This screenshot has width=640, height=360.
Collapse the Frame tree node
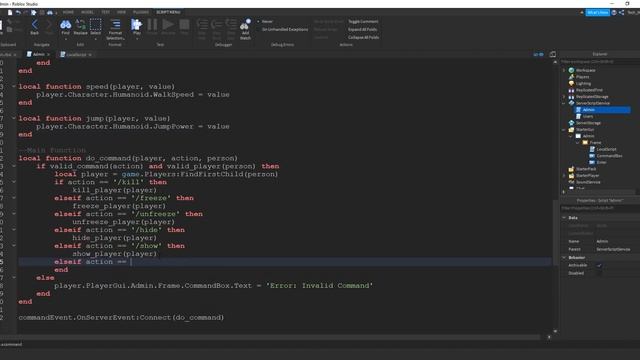click(578, 142)
